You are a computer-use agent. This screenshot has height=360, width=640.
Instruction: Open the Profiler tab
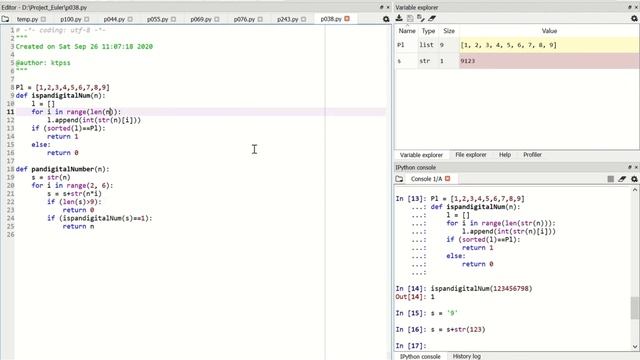pyautogui.click(x=532, y=155)
